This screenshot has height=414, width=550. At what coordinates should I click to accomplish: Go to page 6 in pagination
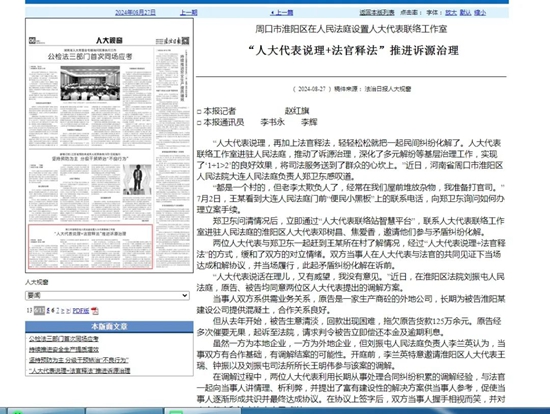[53, 310]
